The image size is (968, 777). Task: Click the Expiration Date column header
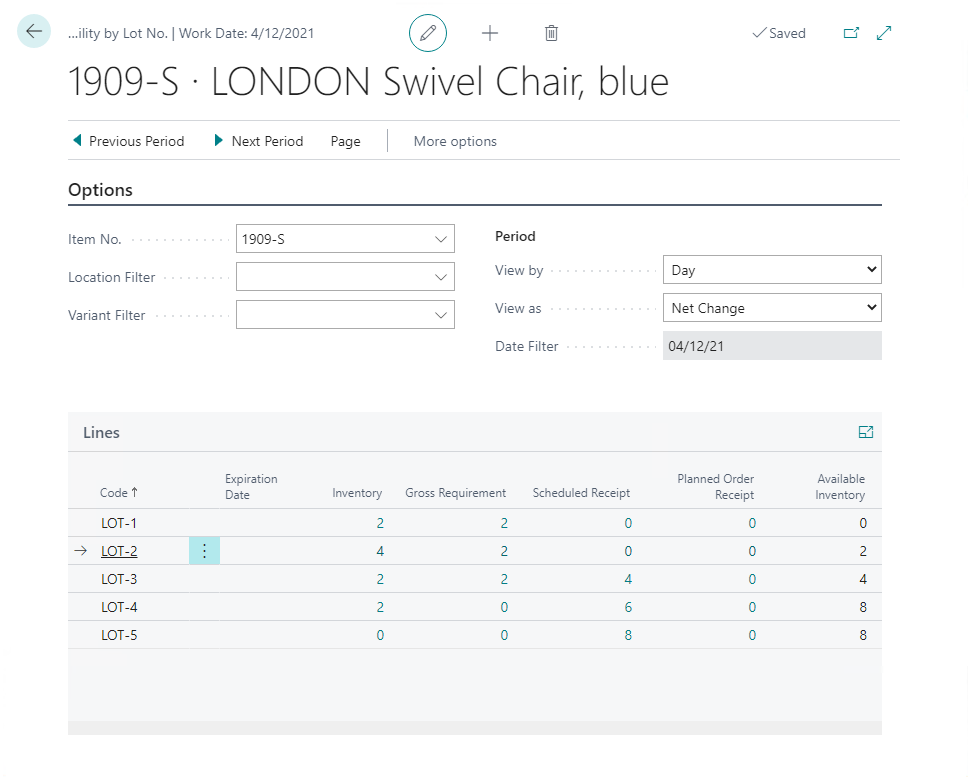pyautogui.click(x=251, y=486)
